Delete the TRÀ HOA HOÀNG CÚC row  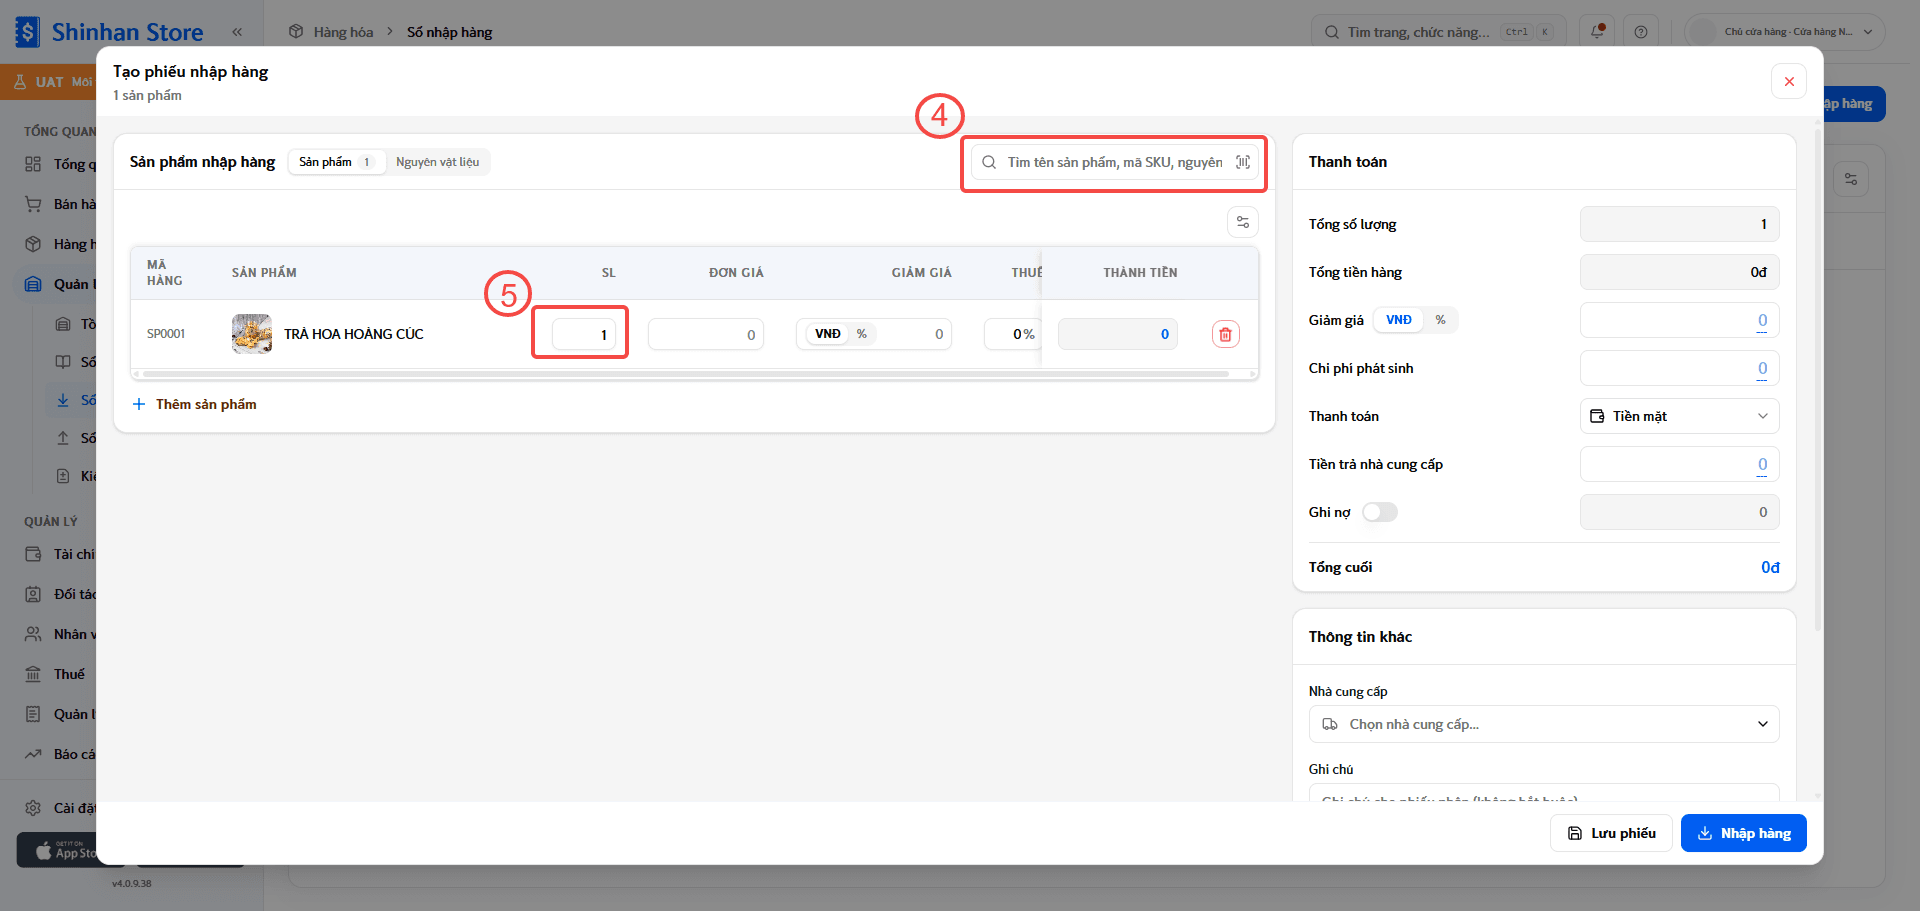(x=1225, y=334)
